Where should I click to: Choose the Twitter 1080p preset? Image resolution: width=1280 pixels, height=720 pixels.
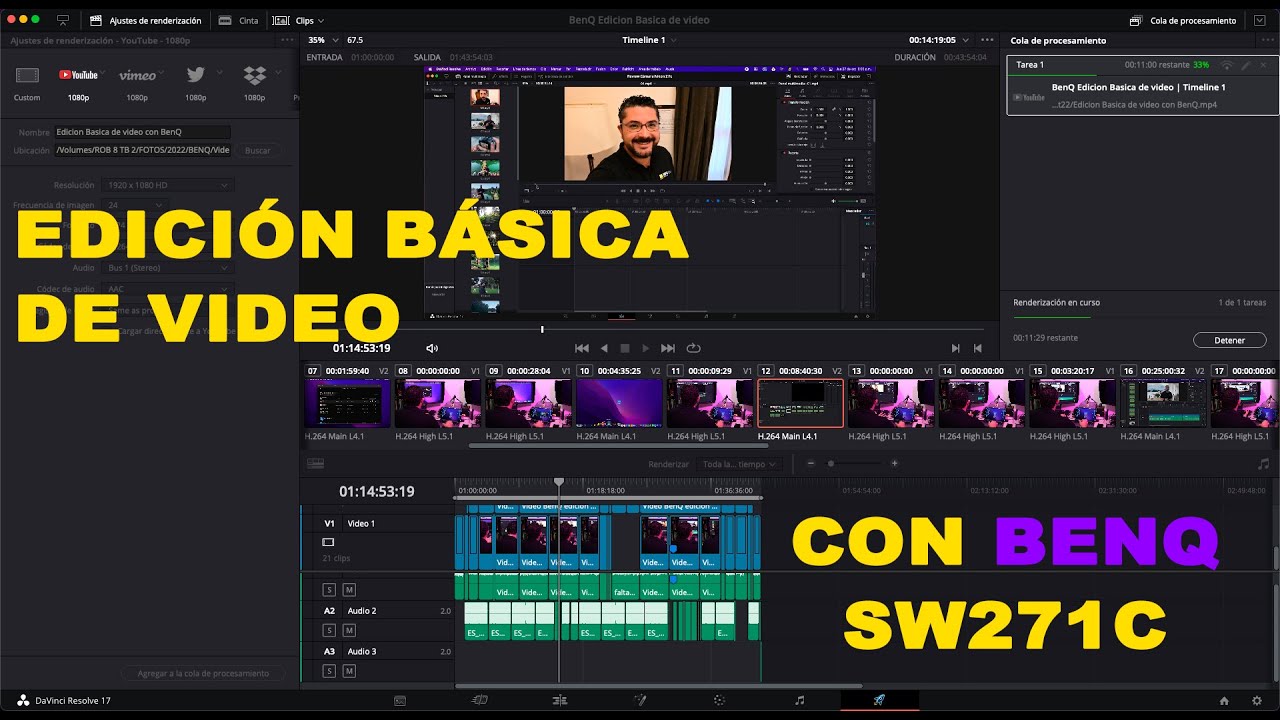(x=195, y=83)
